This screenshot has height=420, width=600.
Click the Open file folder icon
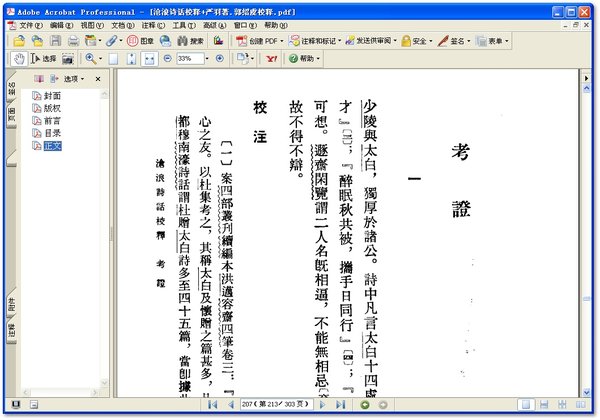19,41
